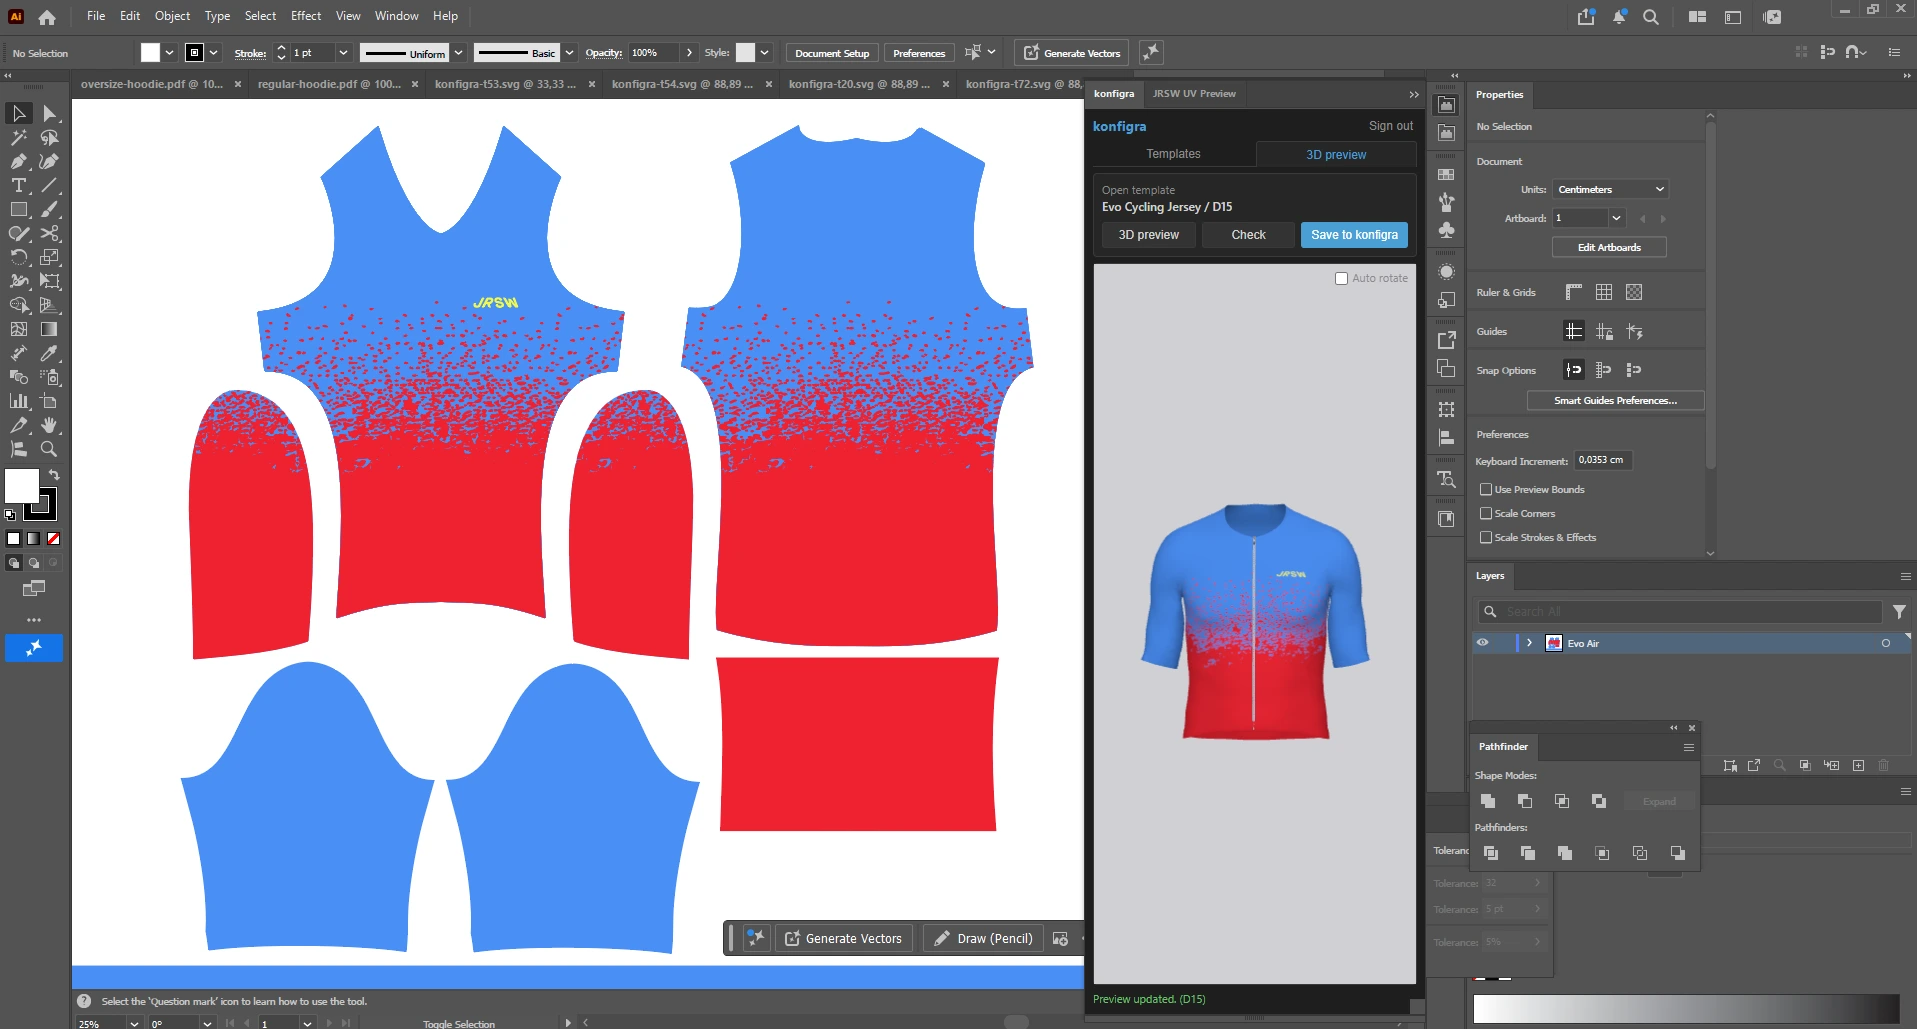1917x1029 pixels.
Task: Open the Effect menu
Action: [x=306, y=16]
